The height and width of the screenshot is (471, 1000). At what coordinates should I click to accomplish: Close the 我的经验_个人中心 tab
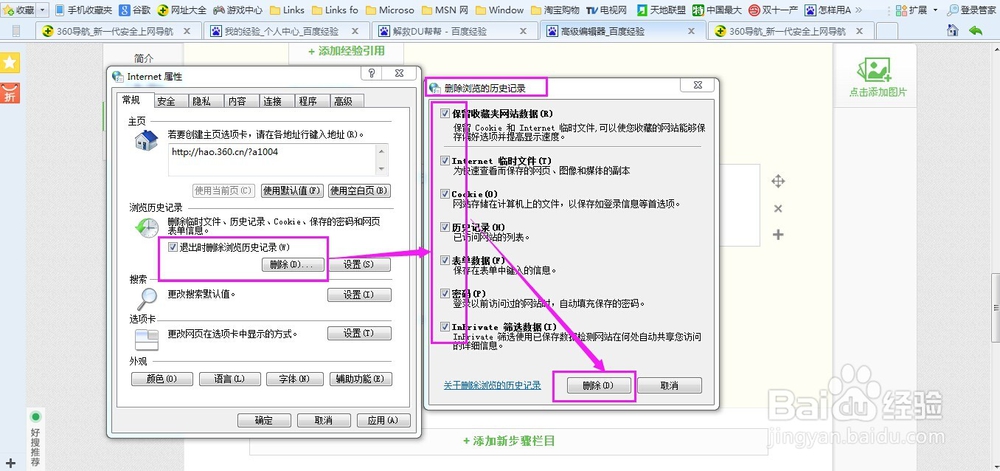click(x=355, y=31)
